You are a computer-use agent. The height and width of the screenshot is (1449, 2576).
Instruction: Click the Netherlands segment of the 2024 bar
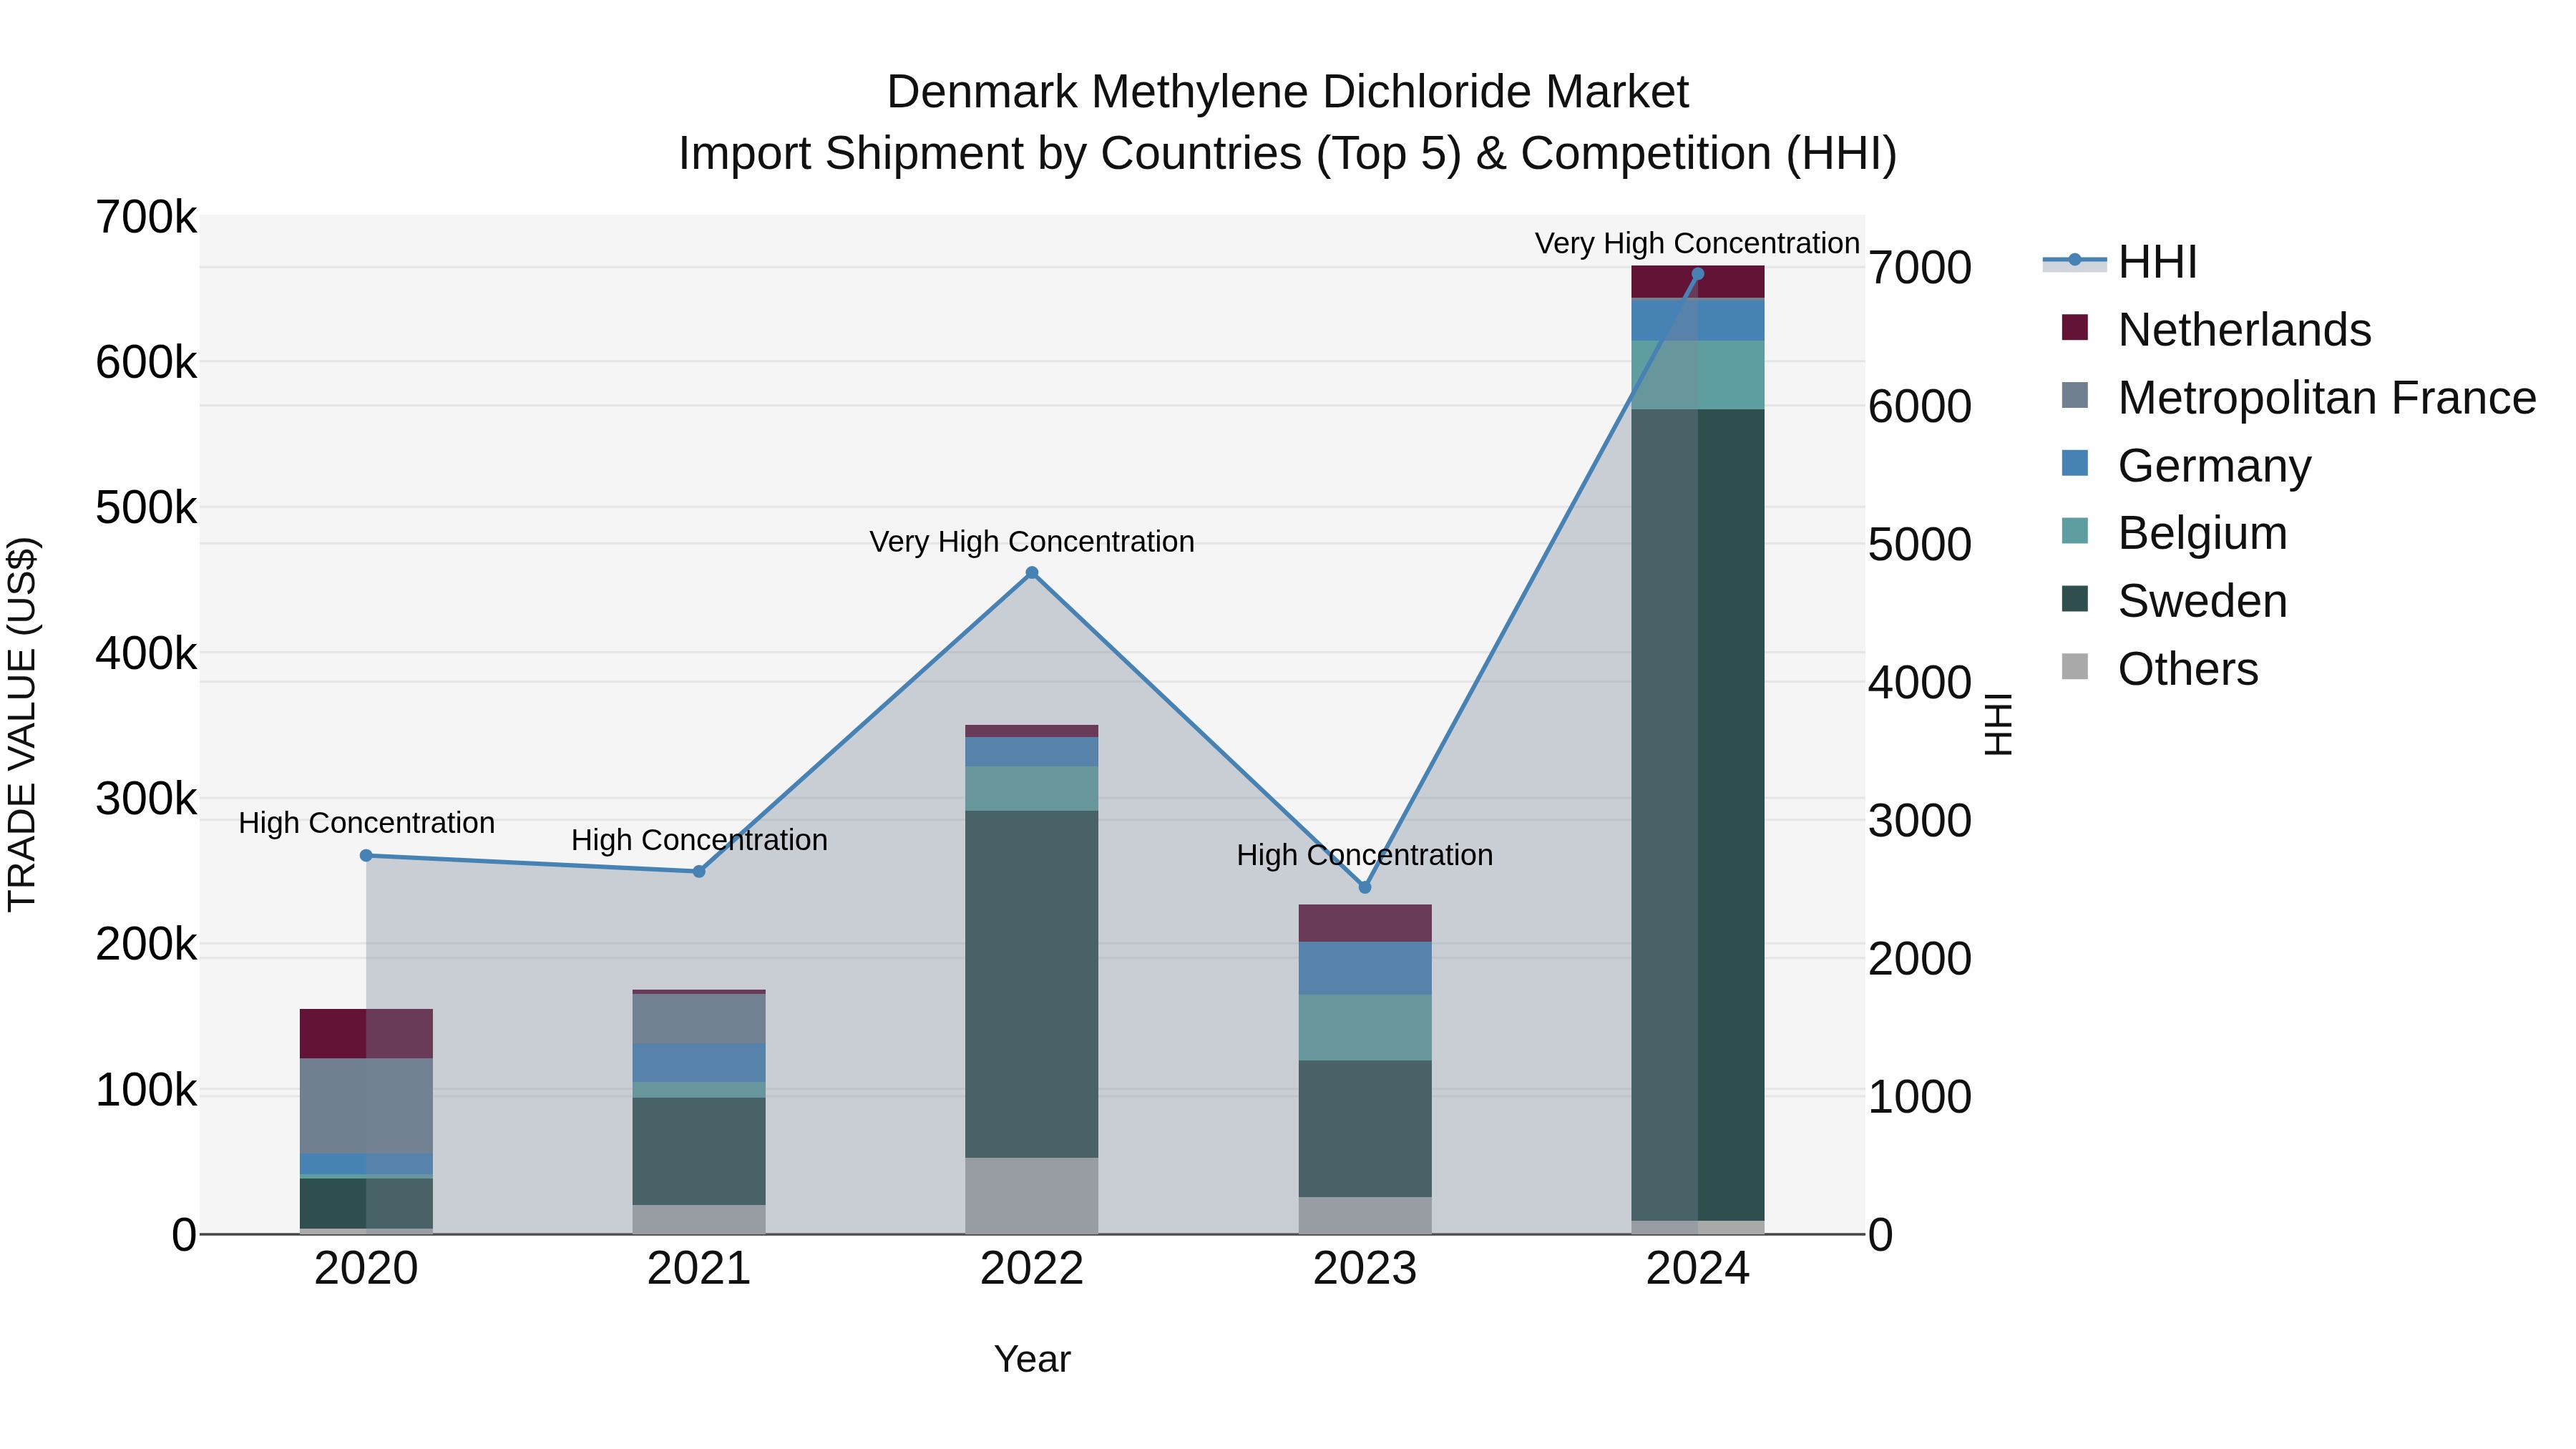click(x=1697, y=282)
